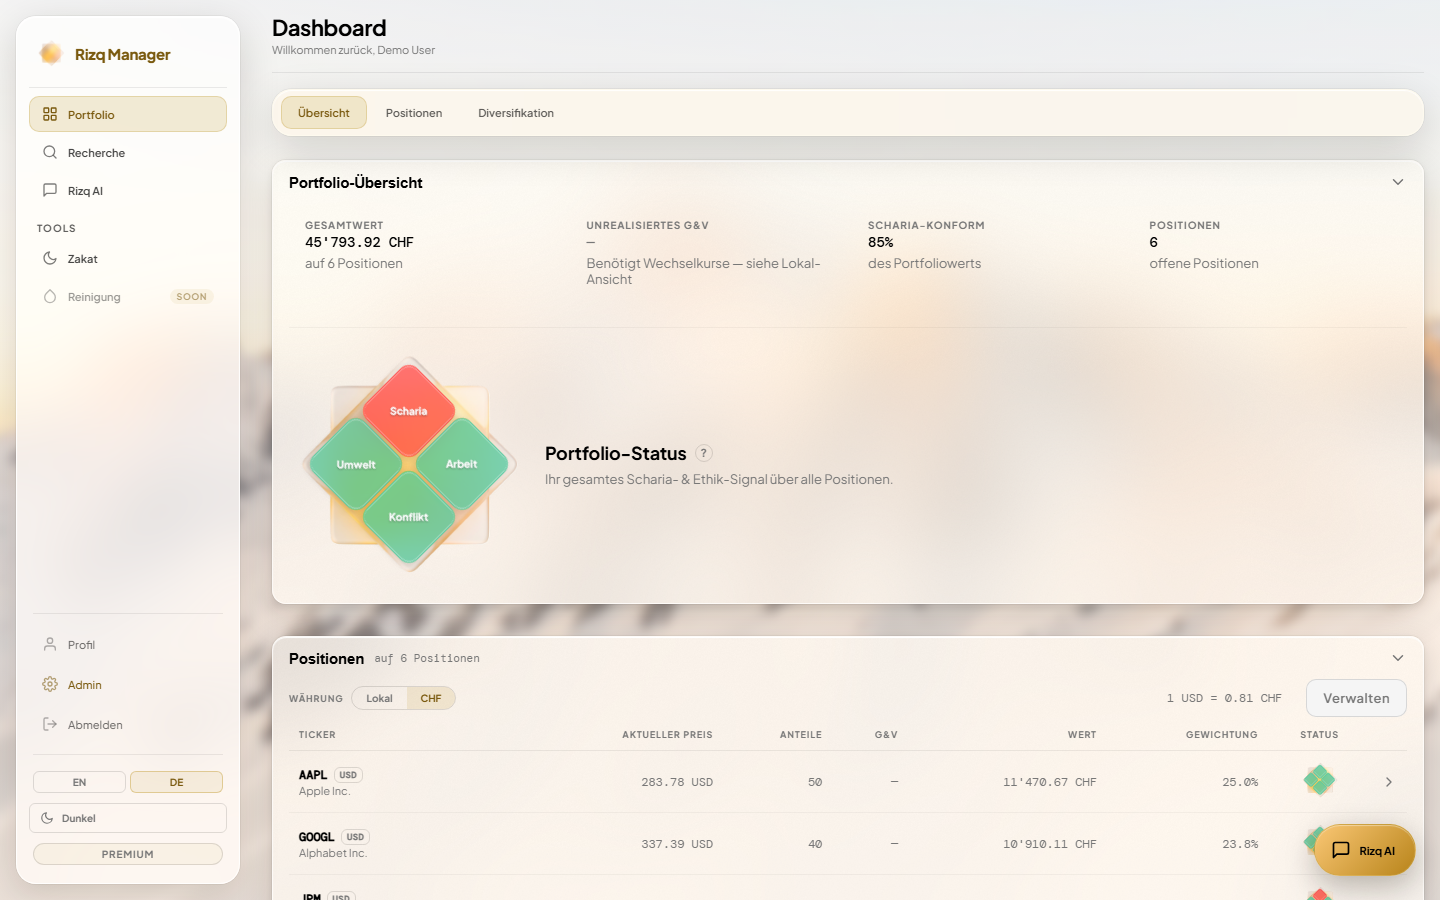Click the 25.0% weighting cell

[x=1240, y=782]
